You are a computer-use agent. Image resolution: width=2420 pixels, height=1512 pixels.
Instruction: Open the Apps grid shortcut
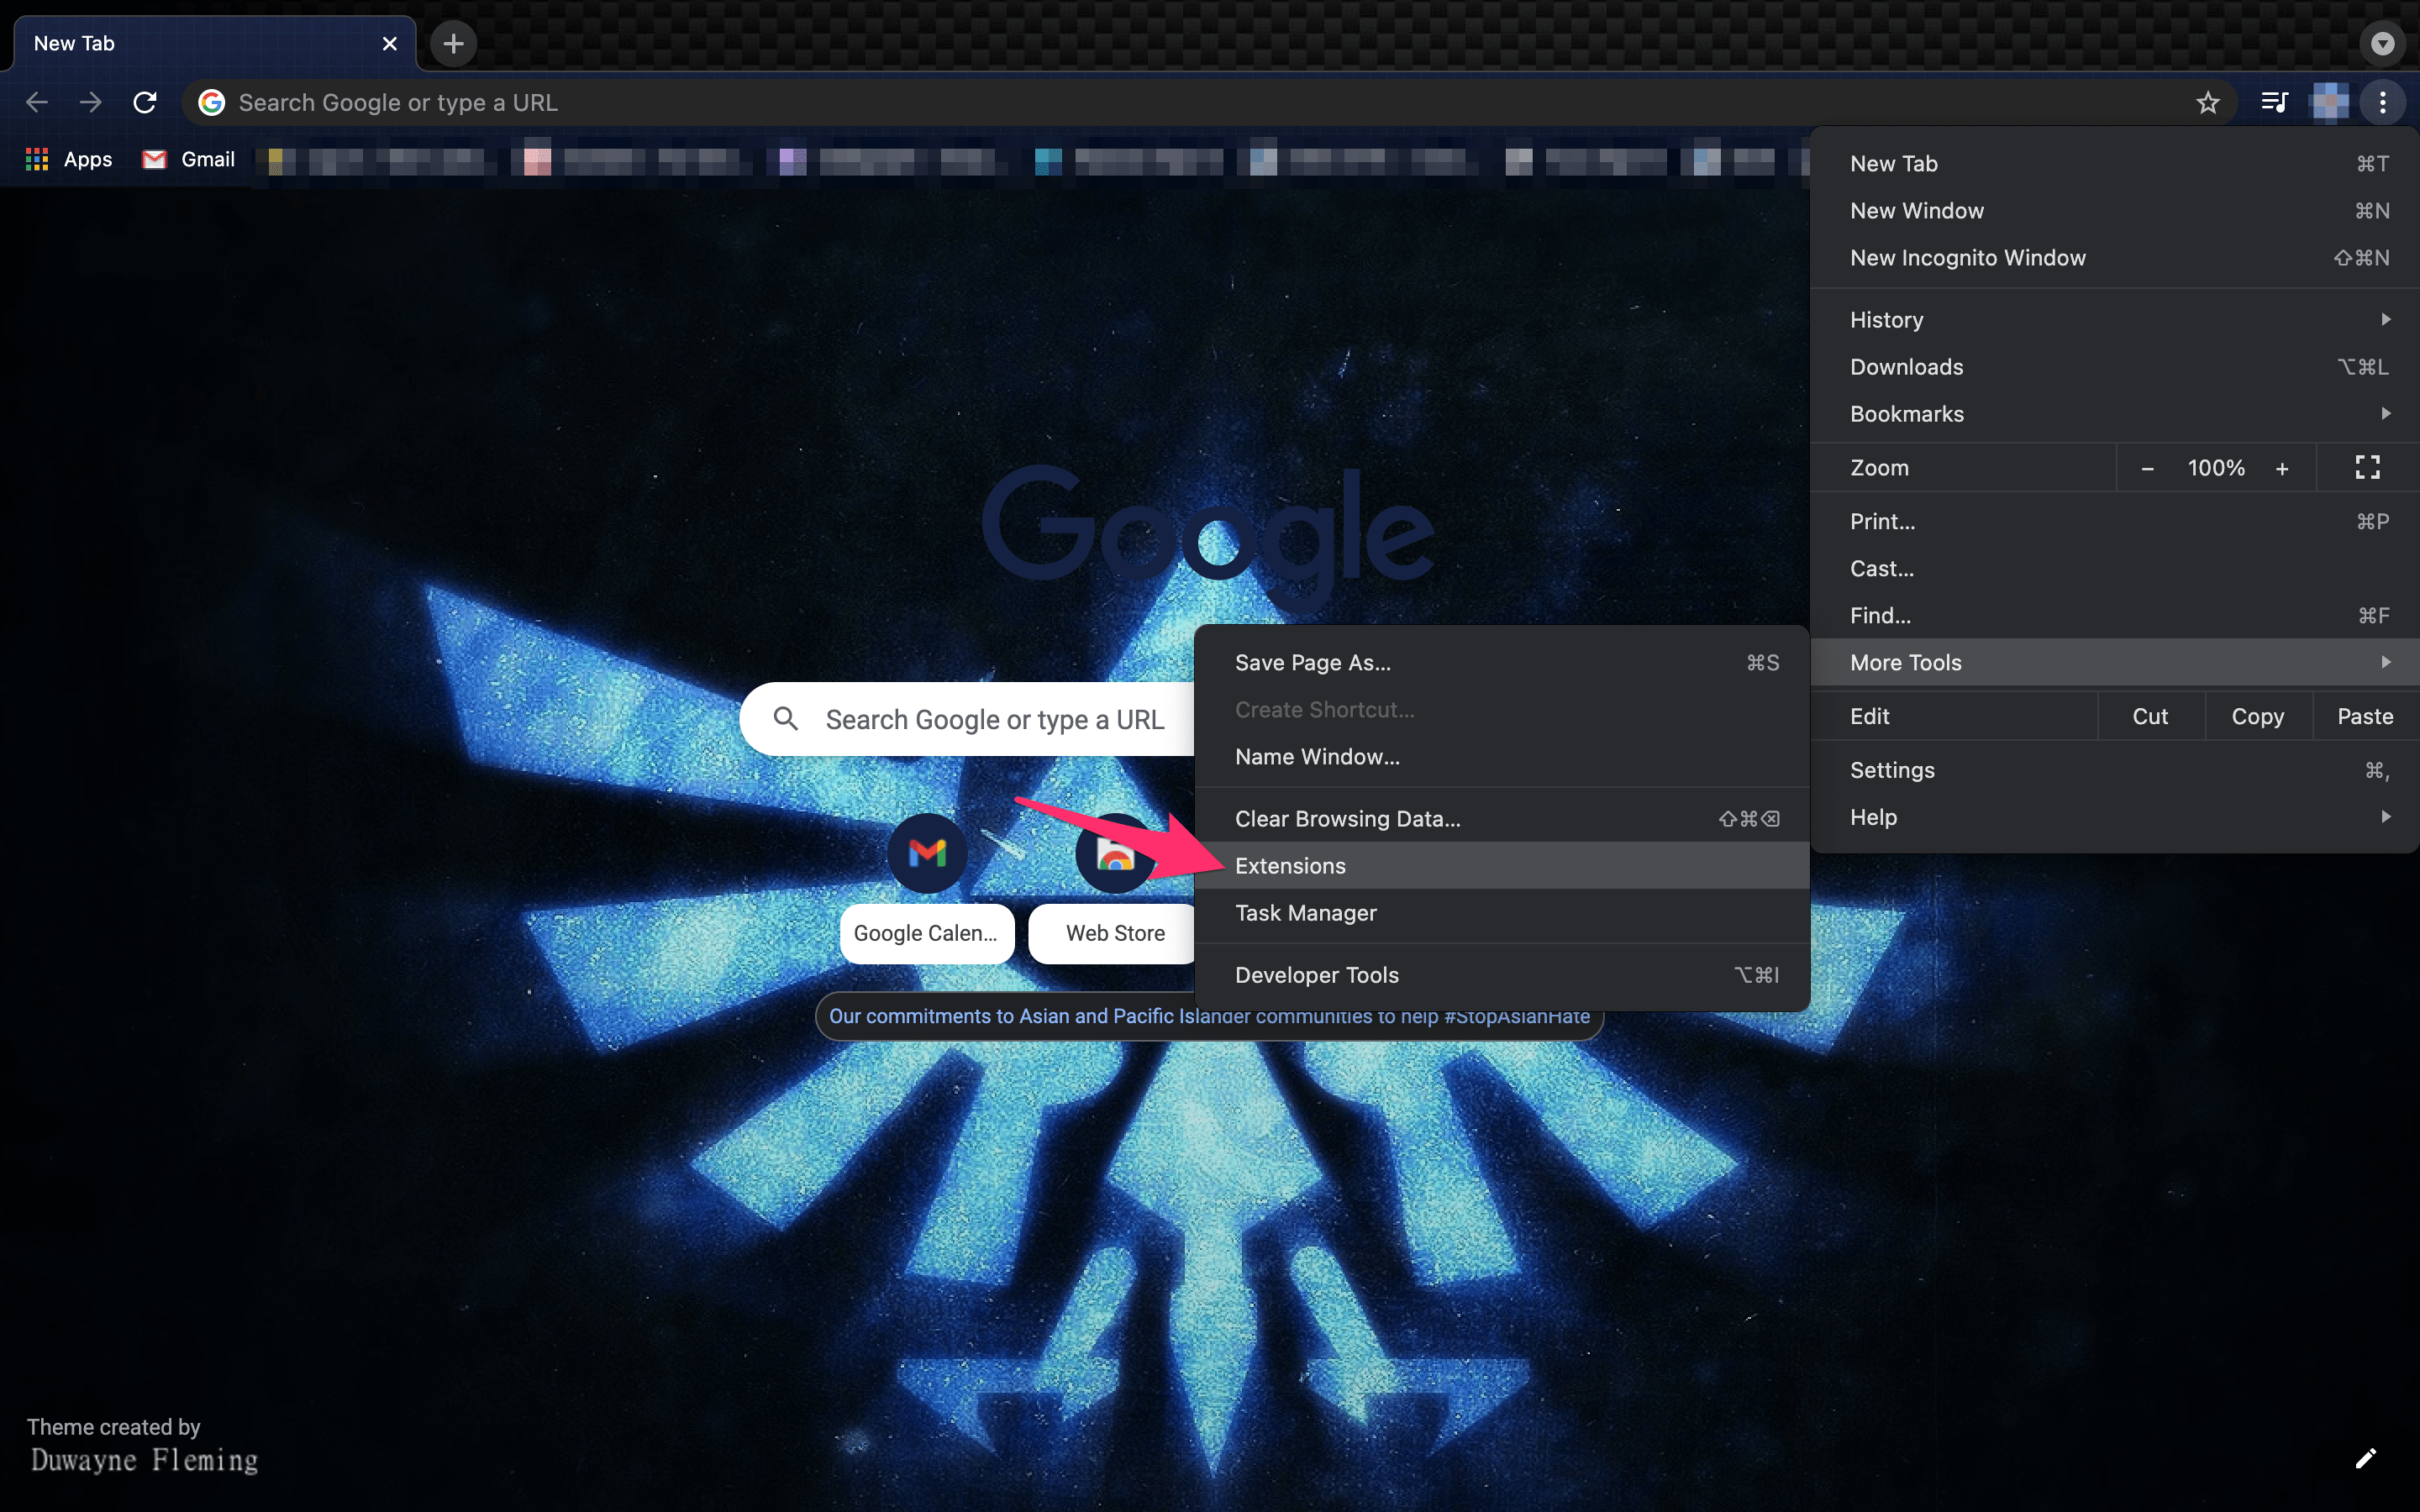tap(68, 159)
